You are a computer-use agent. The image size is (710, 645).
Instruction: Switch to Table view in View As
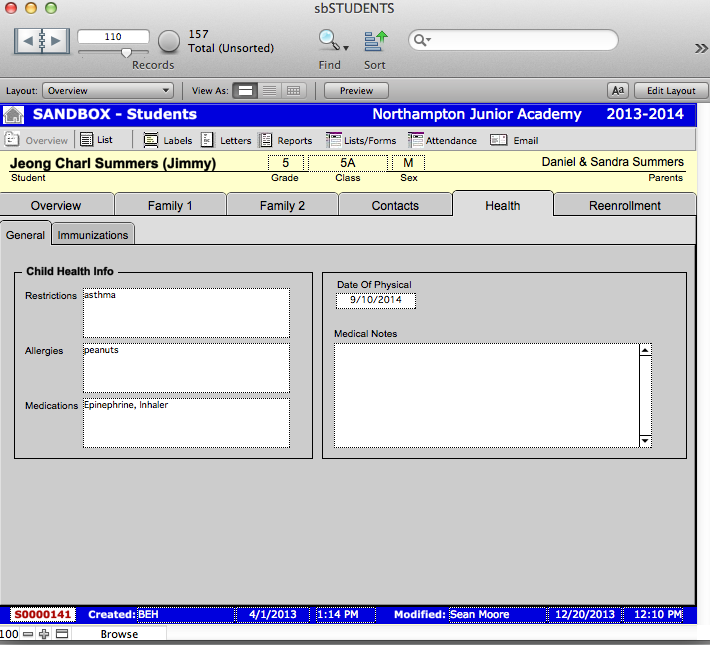pos(293,90)
